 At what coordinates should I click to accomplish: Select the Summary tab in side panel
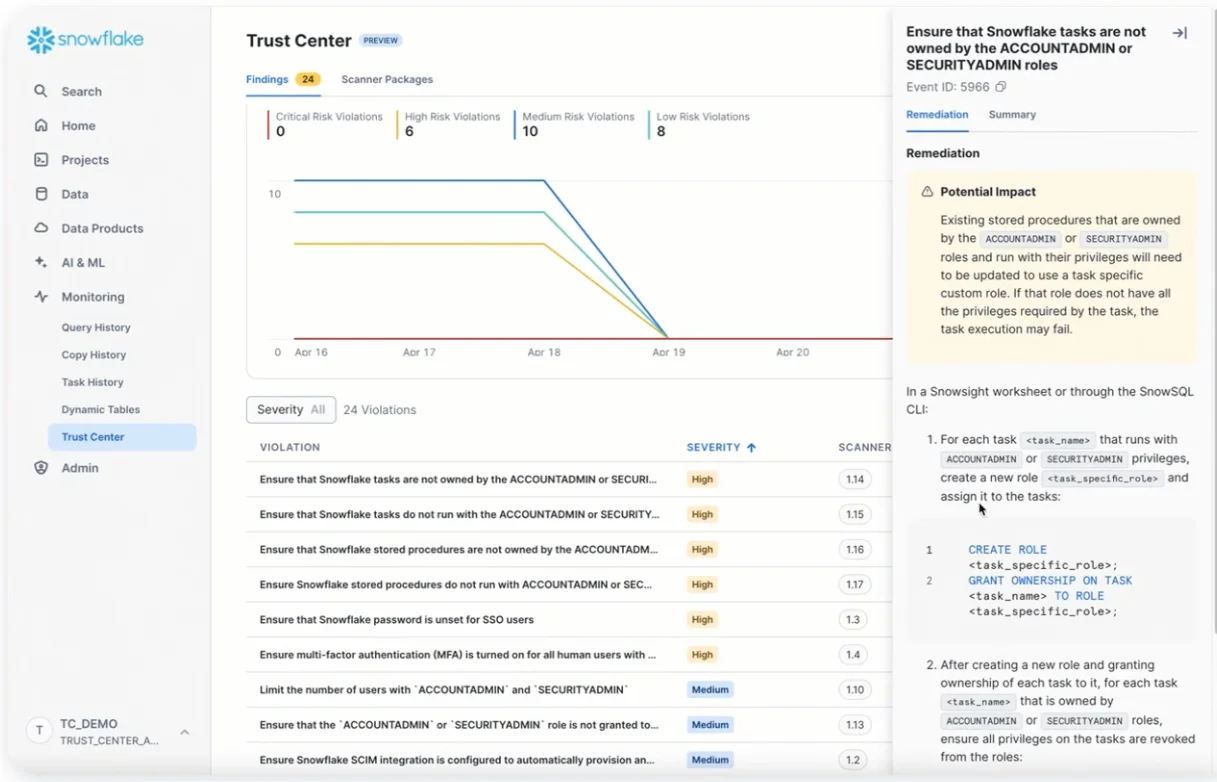1012,114
